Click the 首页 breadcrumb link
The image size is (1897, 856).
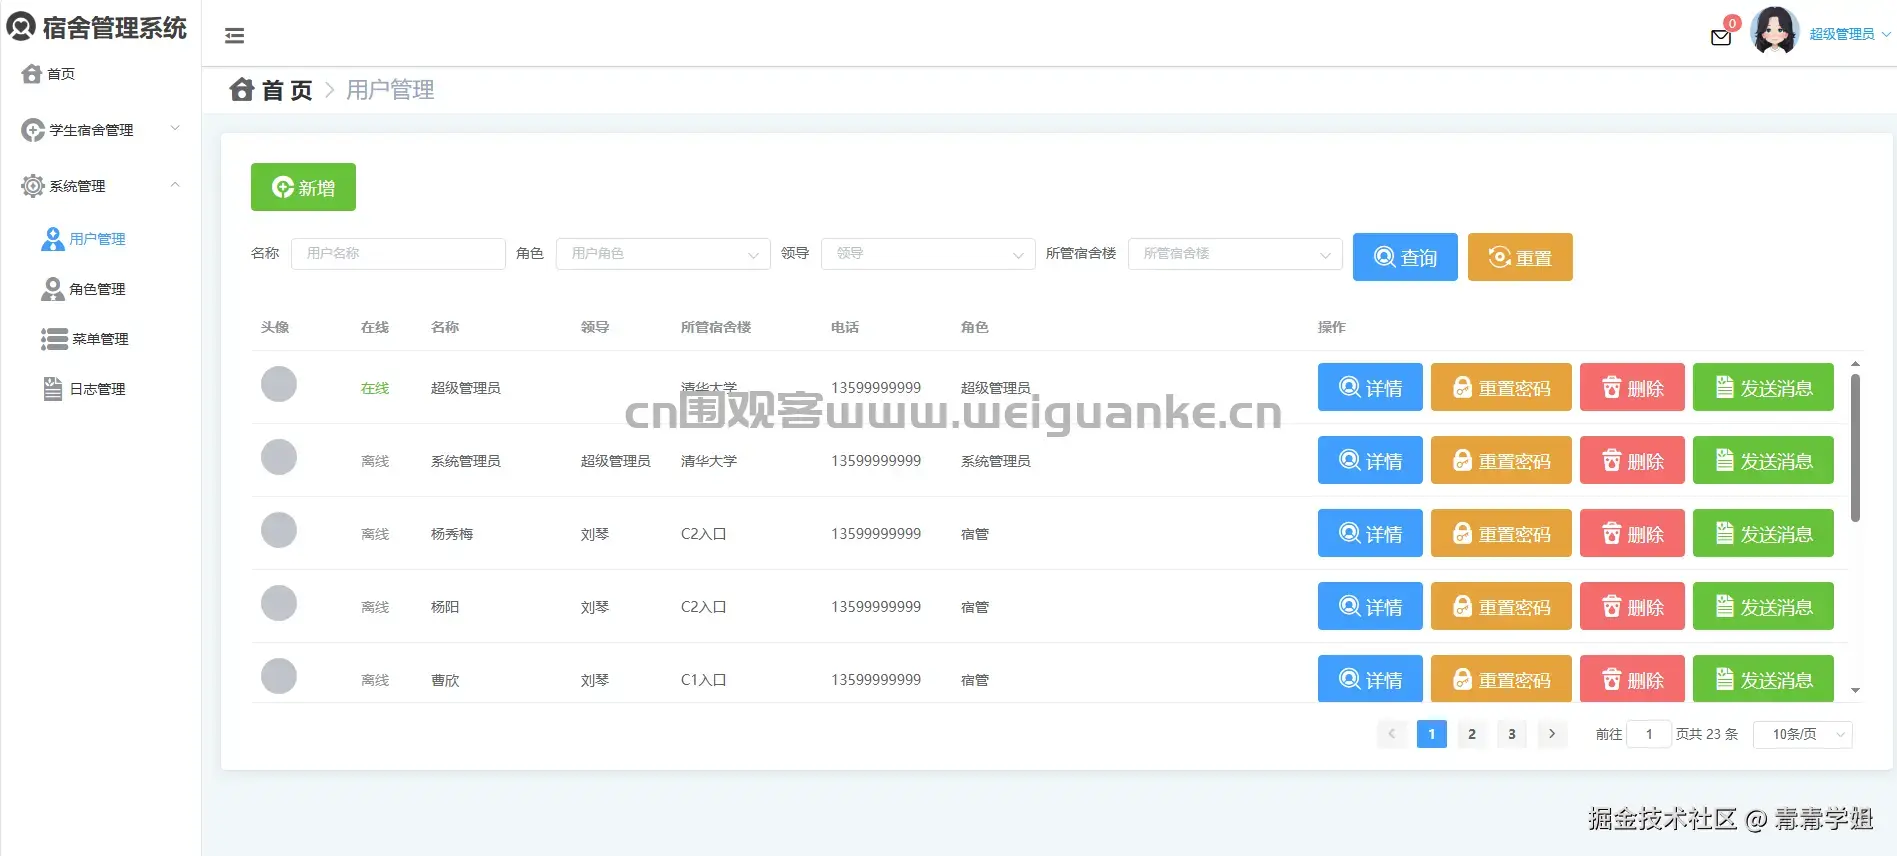point(272,90)
